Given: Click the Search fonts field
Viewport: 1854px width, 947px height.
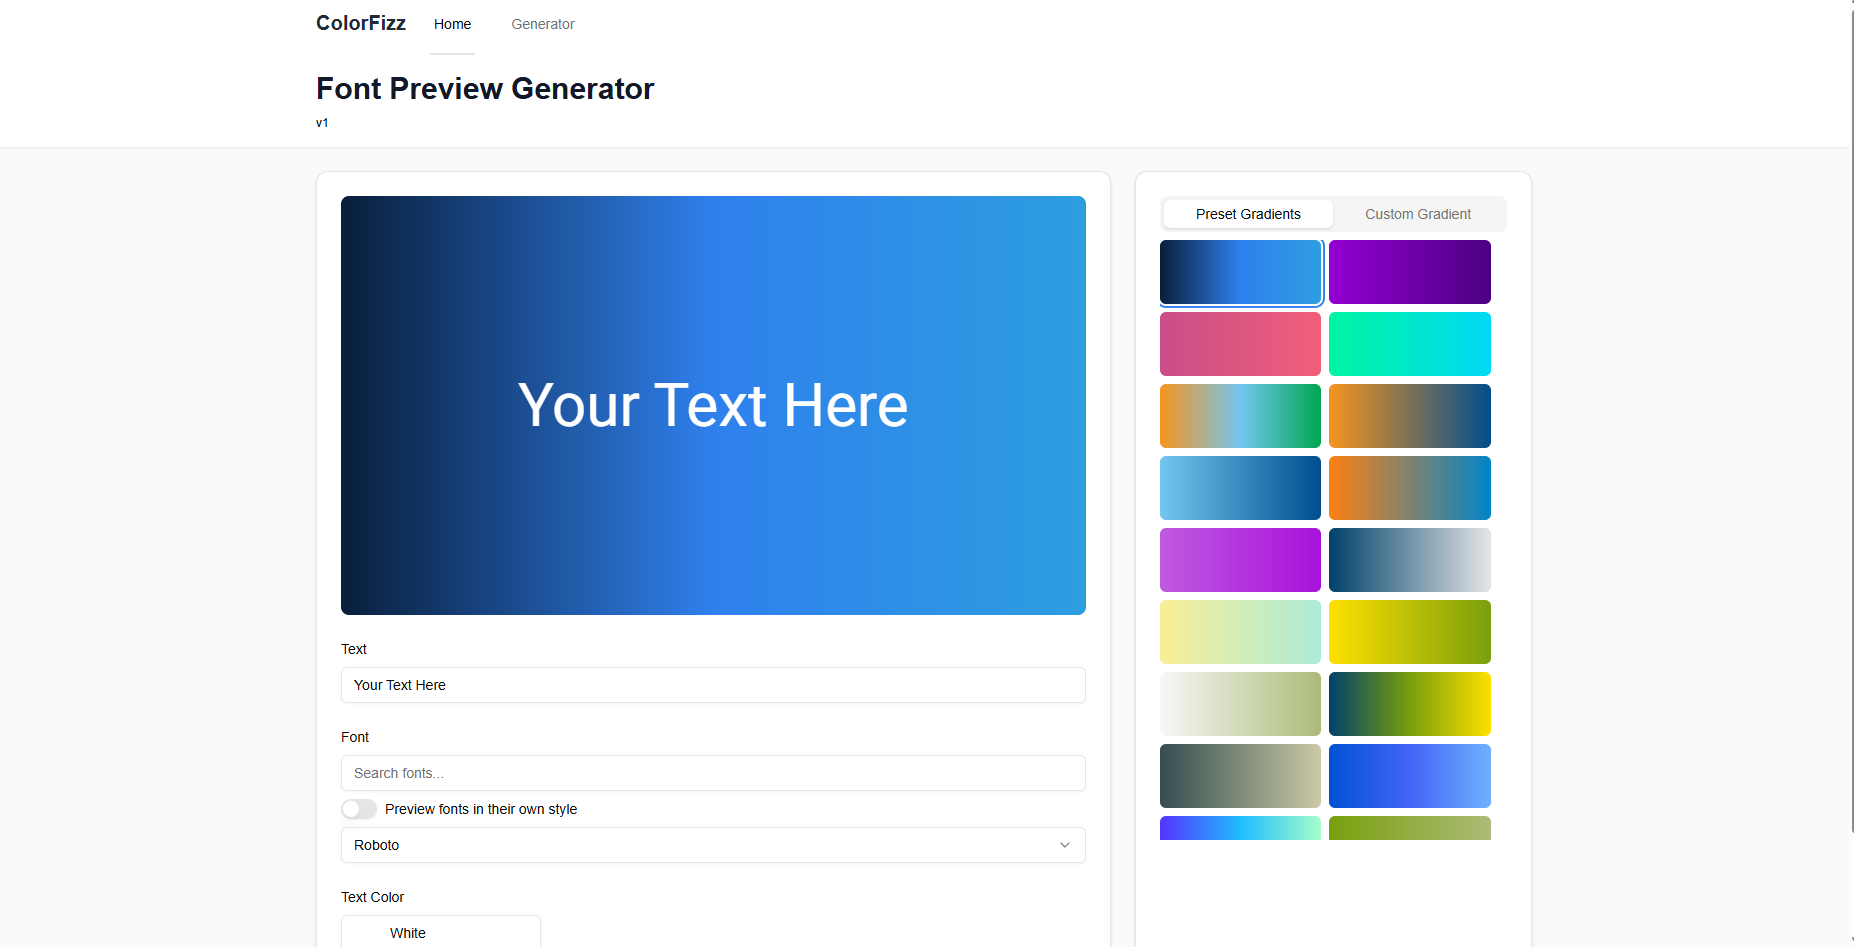Looking at the screenshot, I should point(713,773).
